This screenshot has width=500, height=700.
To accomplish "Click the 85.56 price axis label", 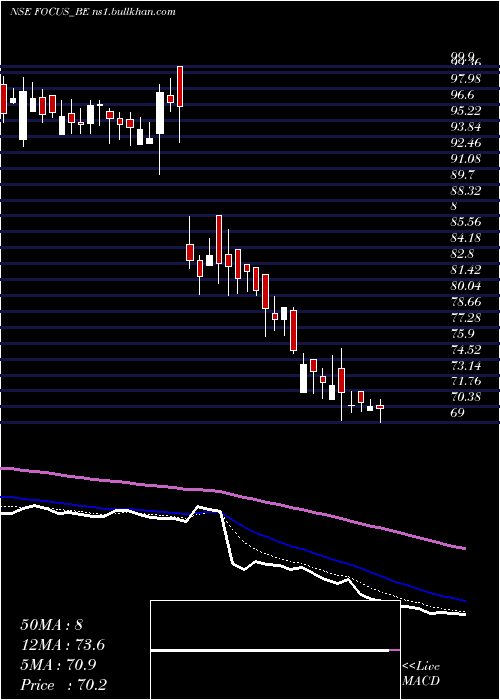I will 466,222.
